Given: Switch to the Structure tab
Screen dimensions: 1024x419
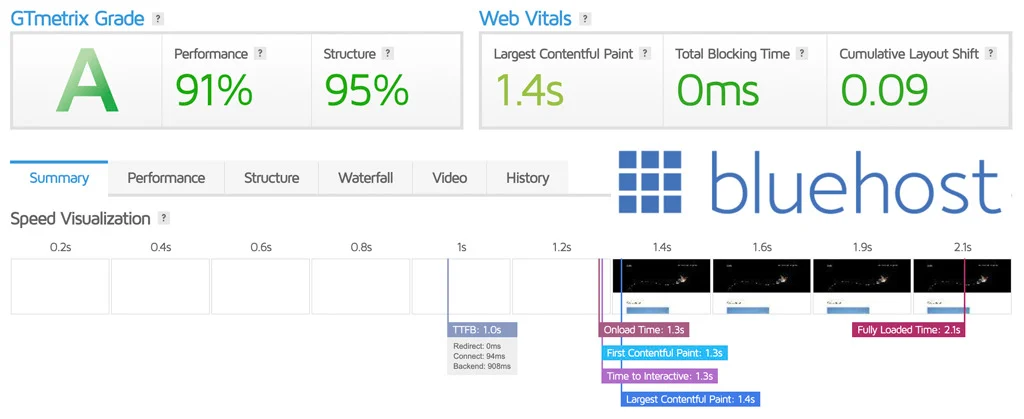Looking at the screenshot, I should [x=272, y=178].
